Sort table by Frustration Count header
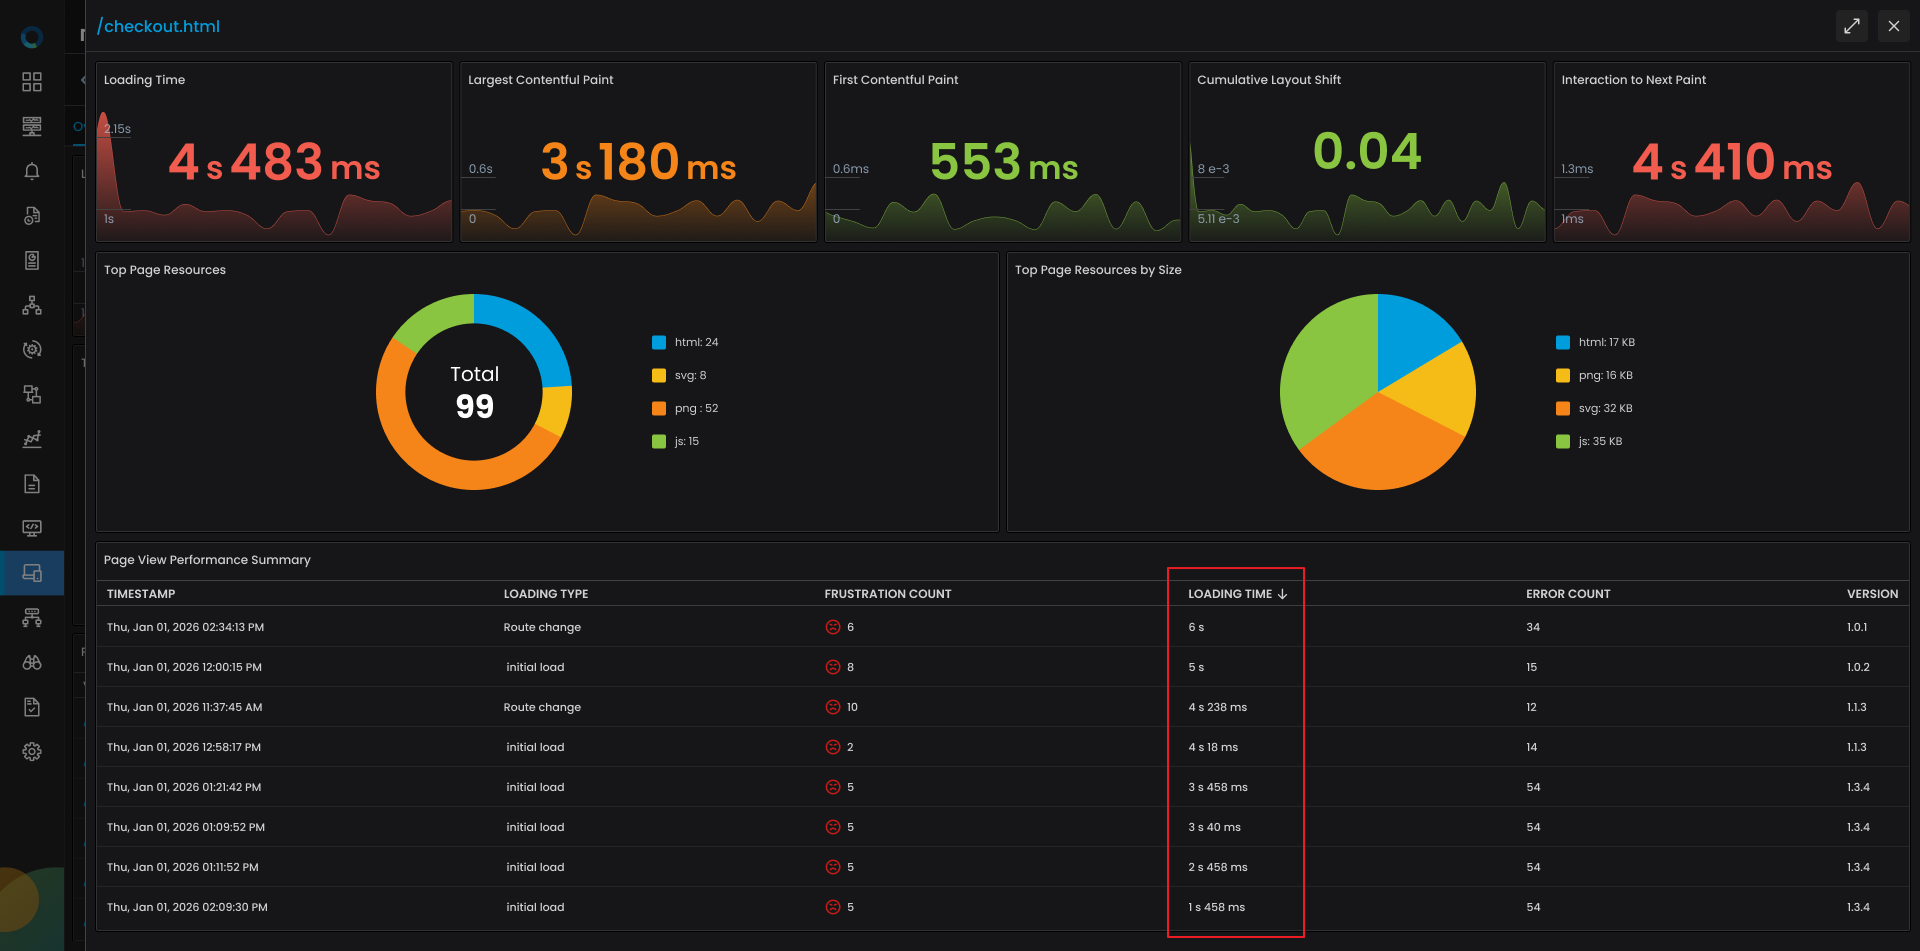 click(887, 594)
